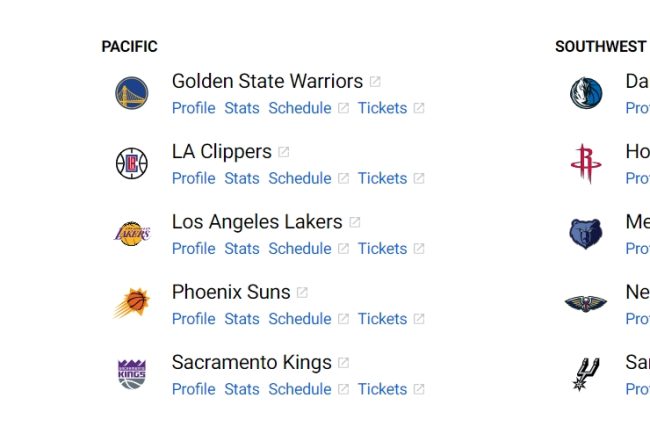Click the LA Clippers logo
This screenshot has width=650, height=434.
pyautogui.click(x=132, y=163)
